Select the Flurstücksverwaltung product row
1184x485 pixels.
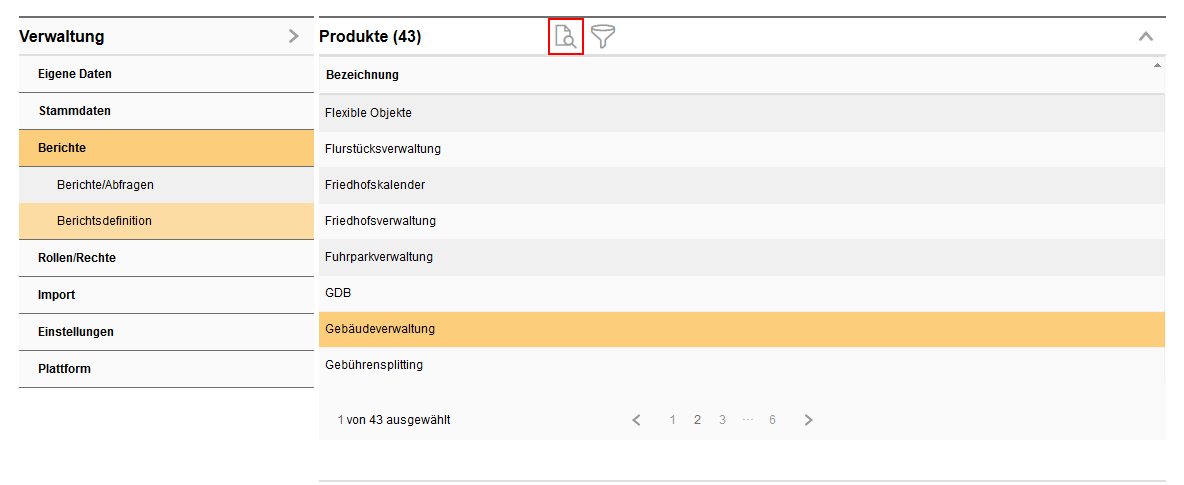point(383,149)
